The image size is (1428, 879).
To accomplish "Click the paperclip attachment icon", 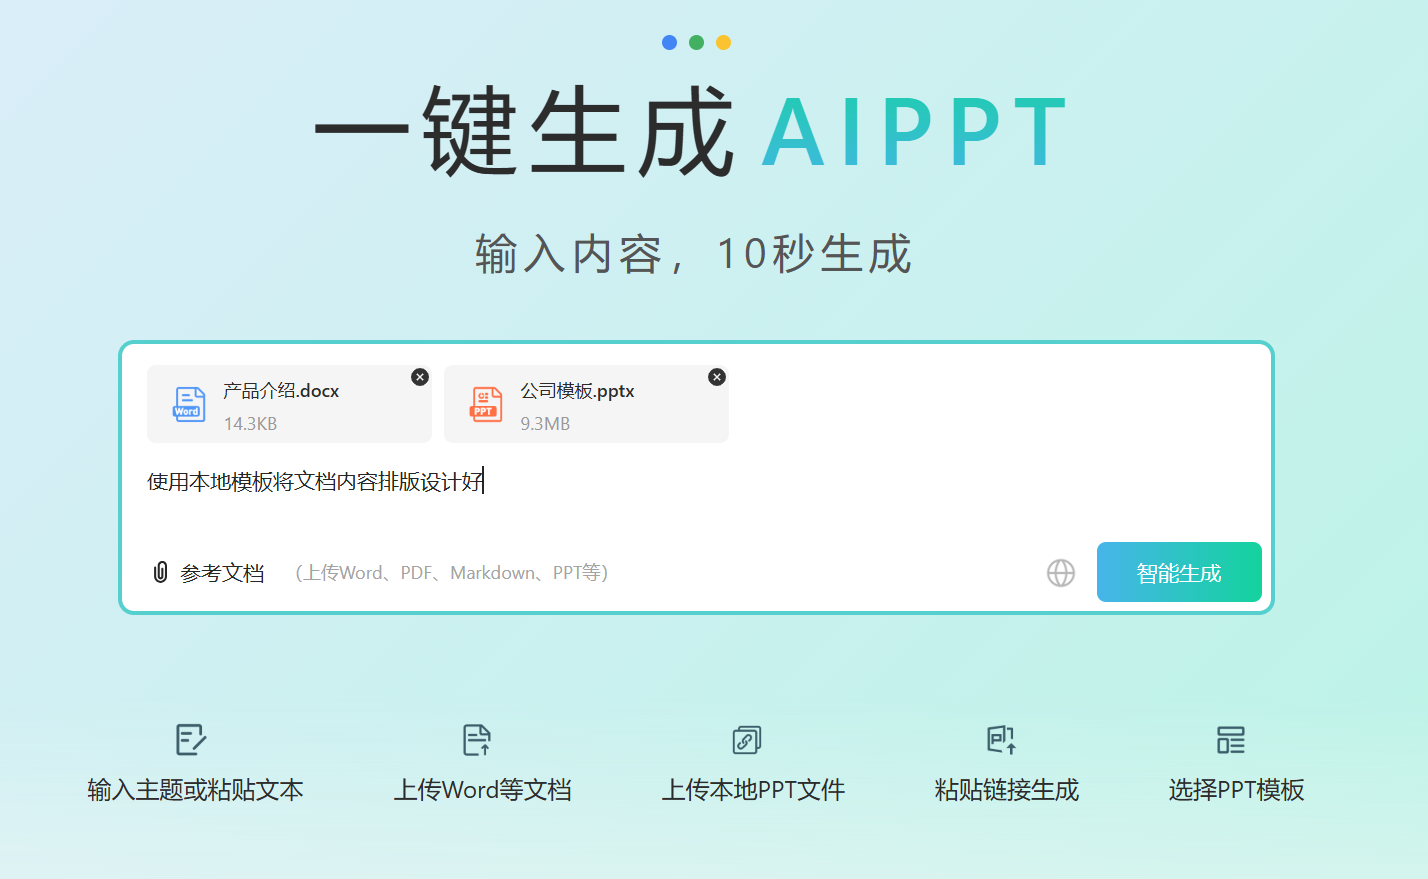I will pos(160,572).
